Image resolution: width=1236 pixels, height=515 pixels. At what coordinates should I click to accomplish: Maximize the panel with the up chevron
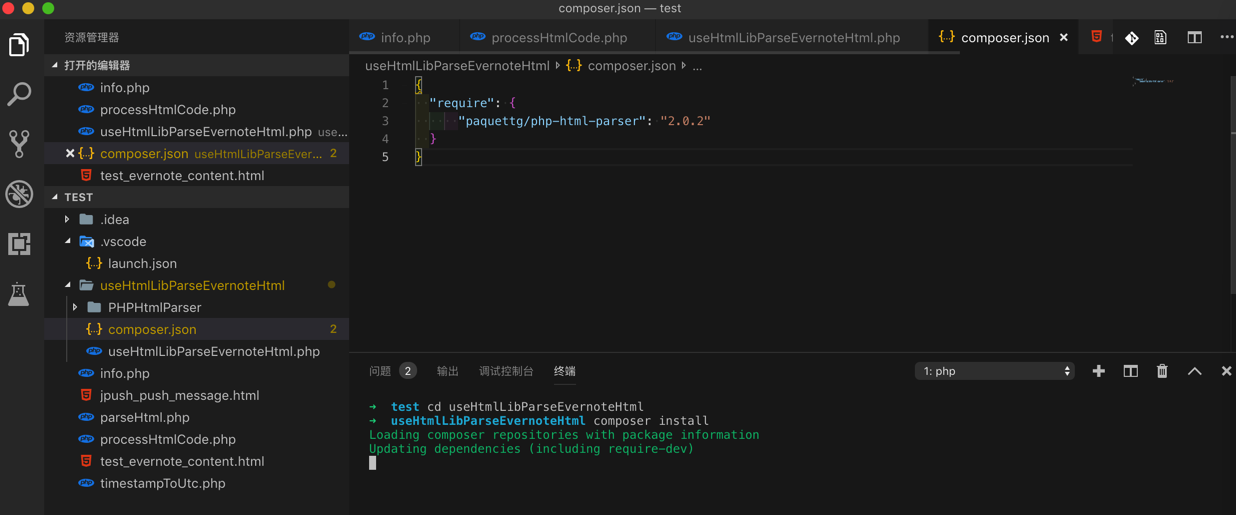(x=1194, y=371)
